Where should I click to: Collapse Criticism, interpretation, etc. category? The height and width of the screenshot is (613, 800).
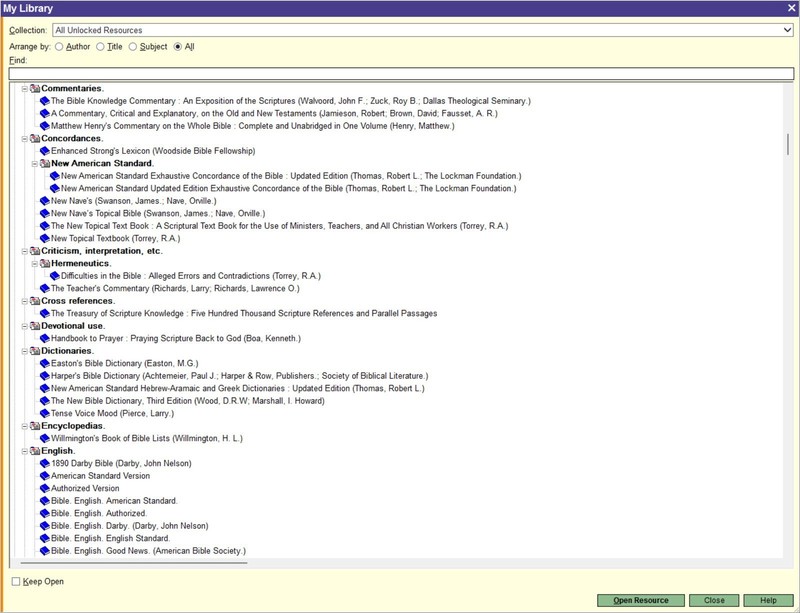24,251
